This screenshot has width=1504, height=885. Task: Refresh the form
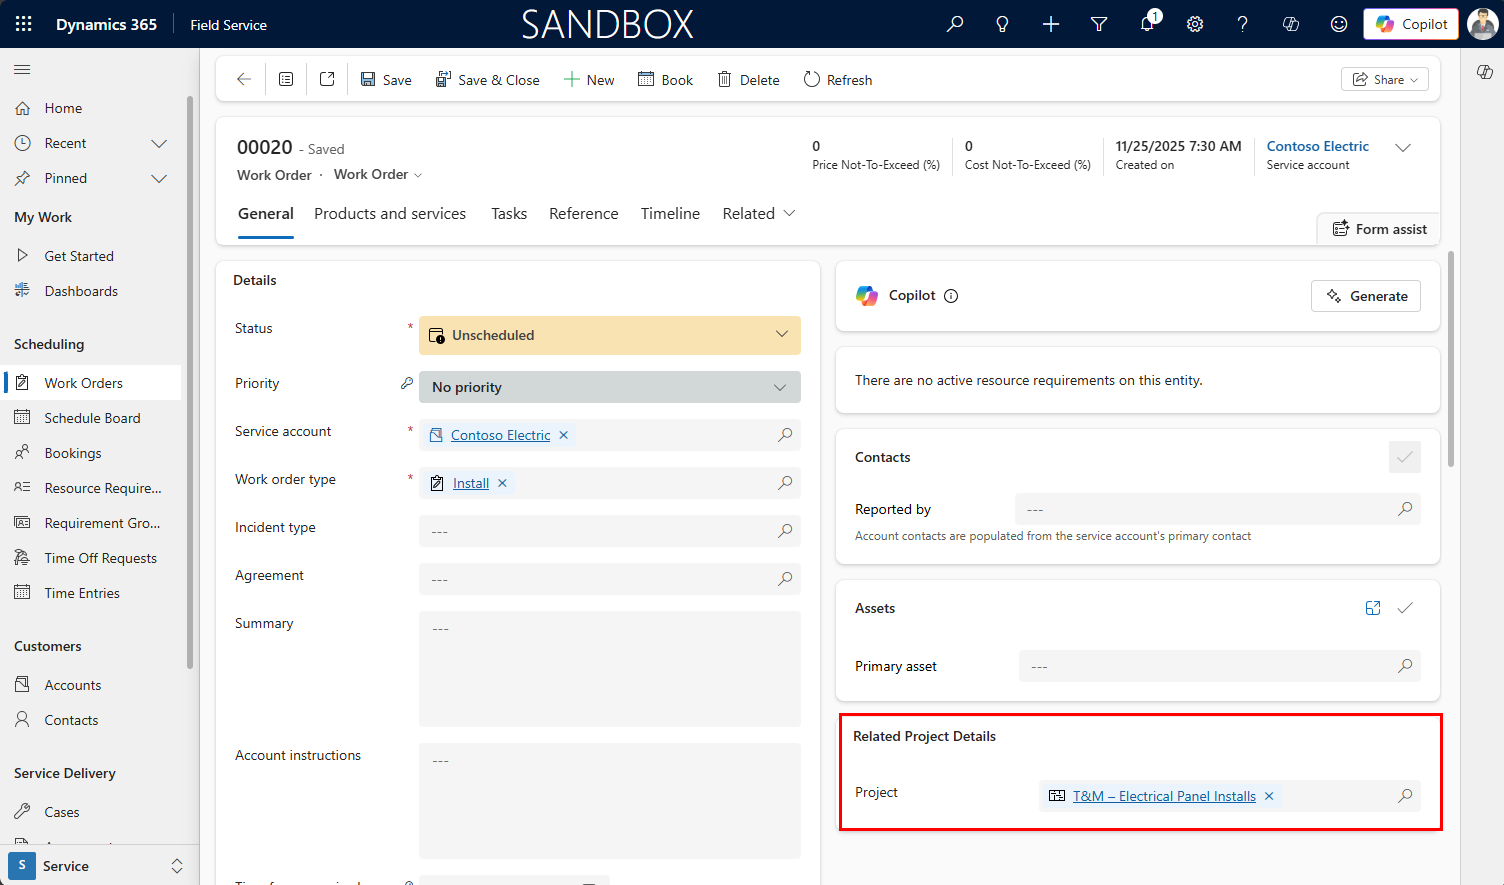click(x=838, y=79)
